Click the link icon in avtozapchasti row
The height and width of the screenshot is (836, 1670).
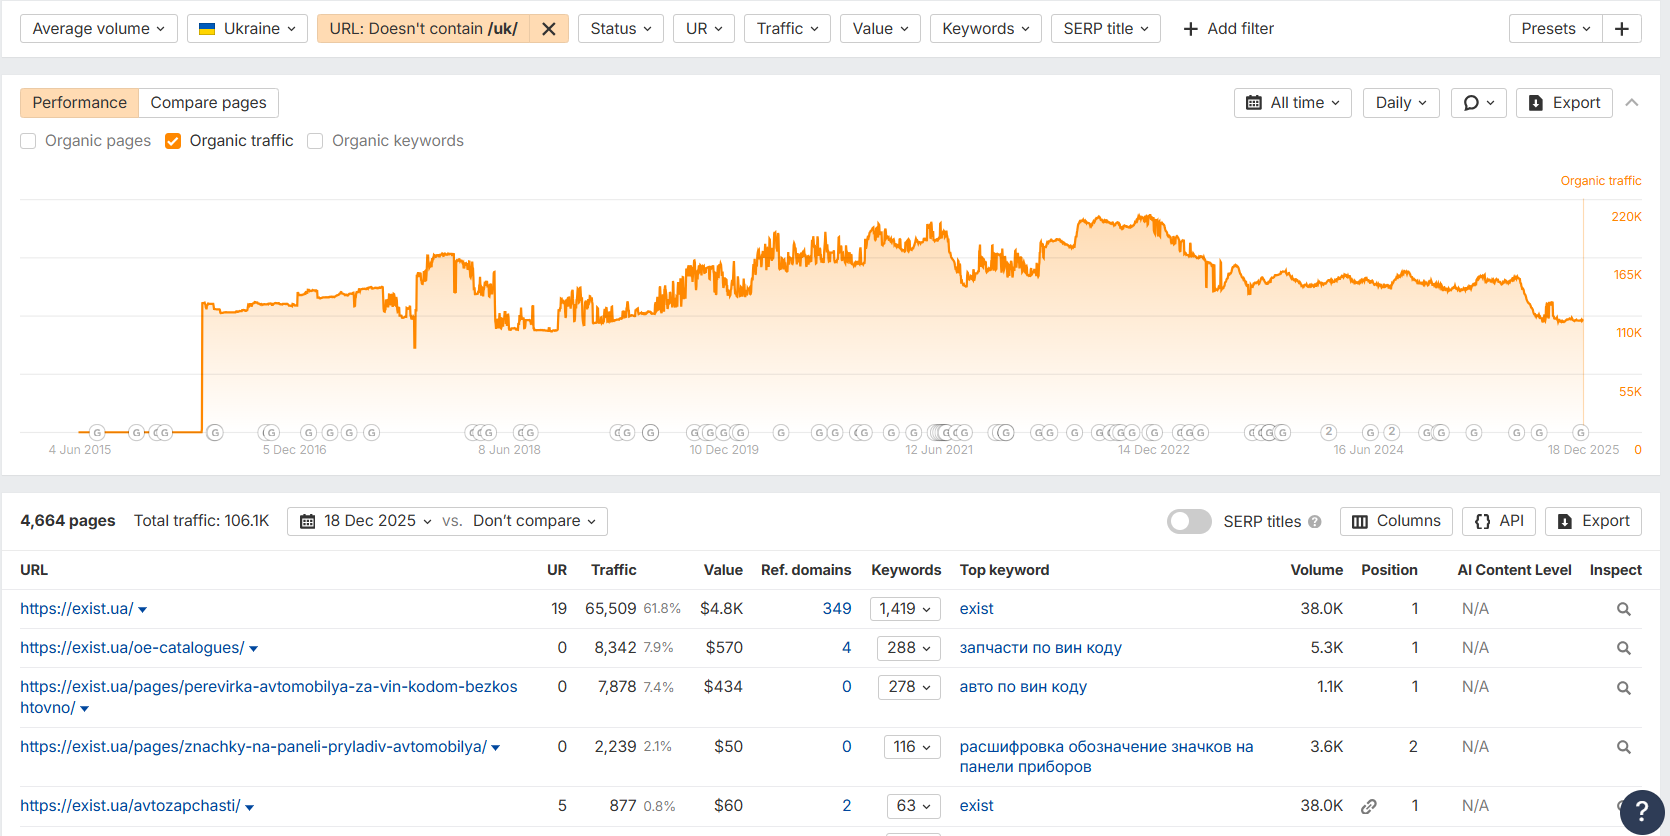point(1369,806)
